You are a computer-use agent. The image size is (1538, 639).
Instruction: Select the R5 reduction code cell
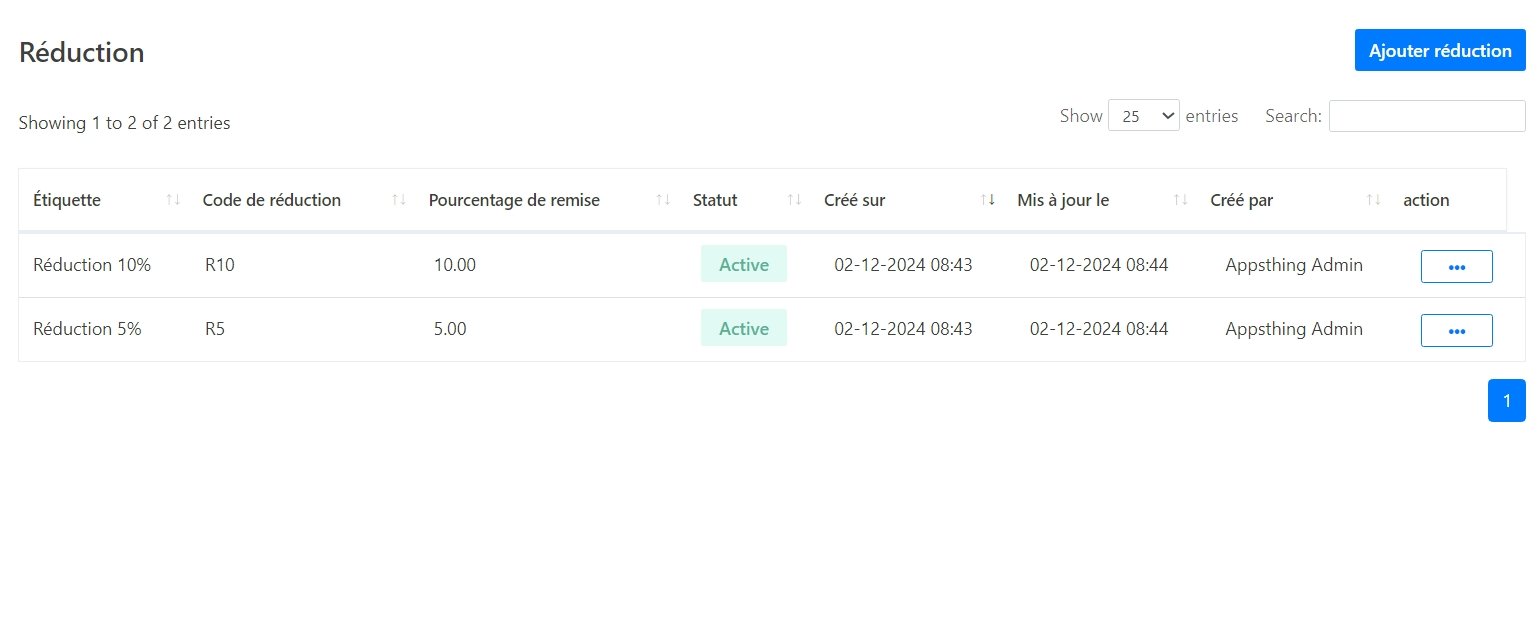click(x=215, y=329)
